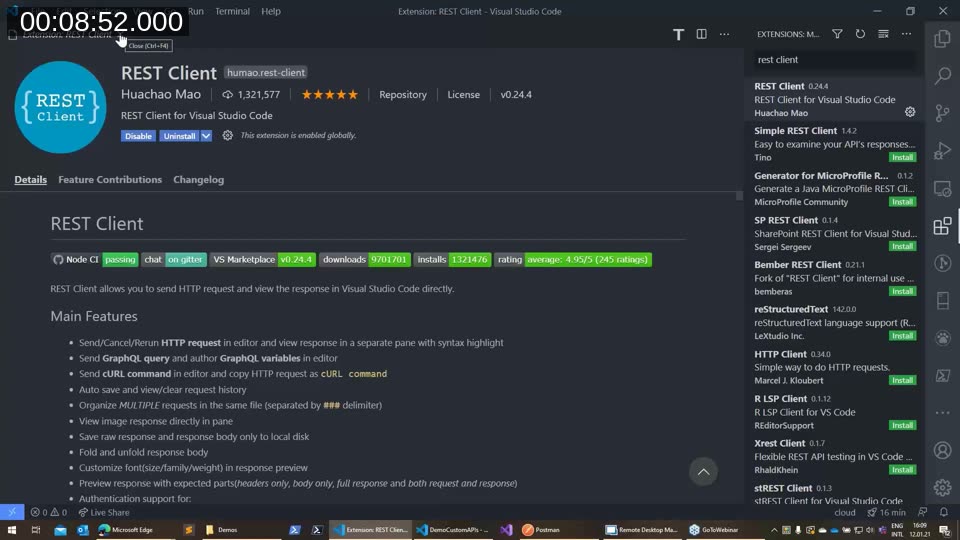The image size is (960, 540).
Task: Select REST Client in extensions list
Action: tap(834, 99)
